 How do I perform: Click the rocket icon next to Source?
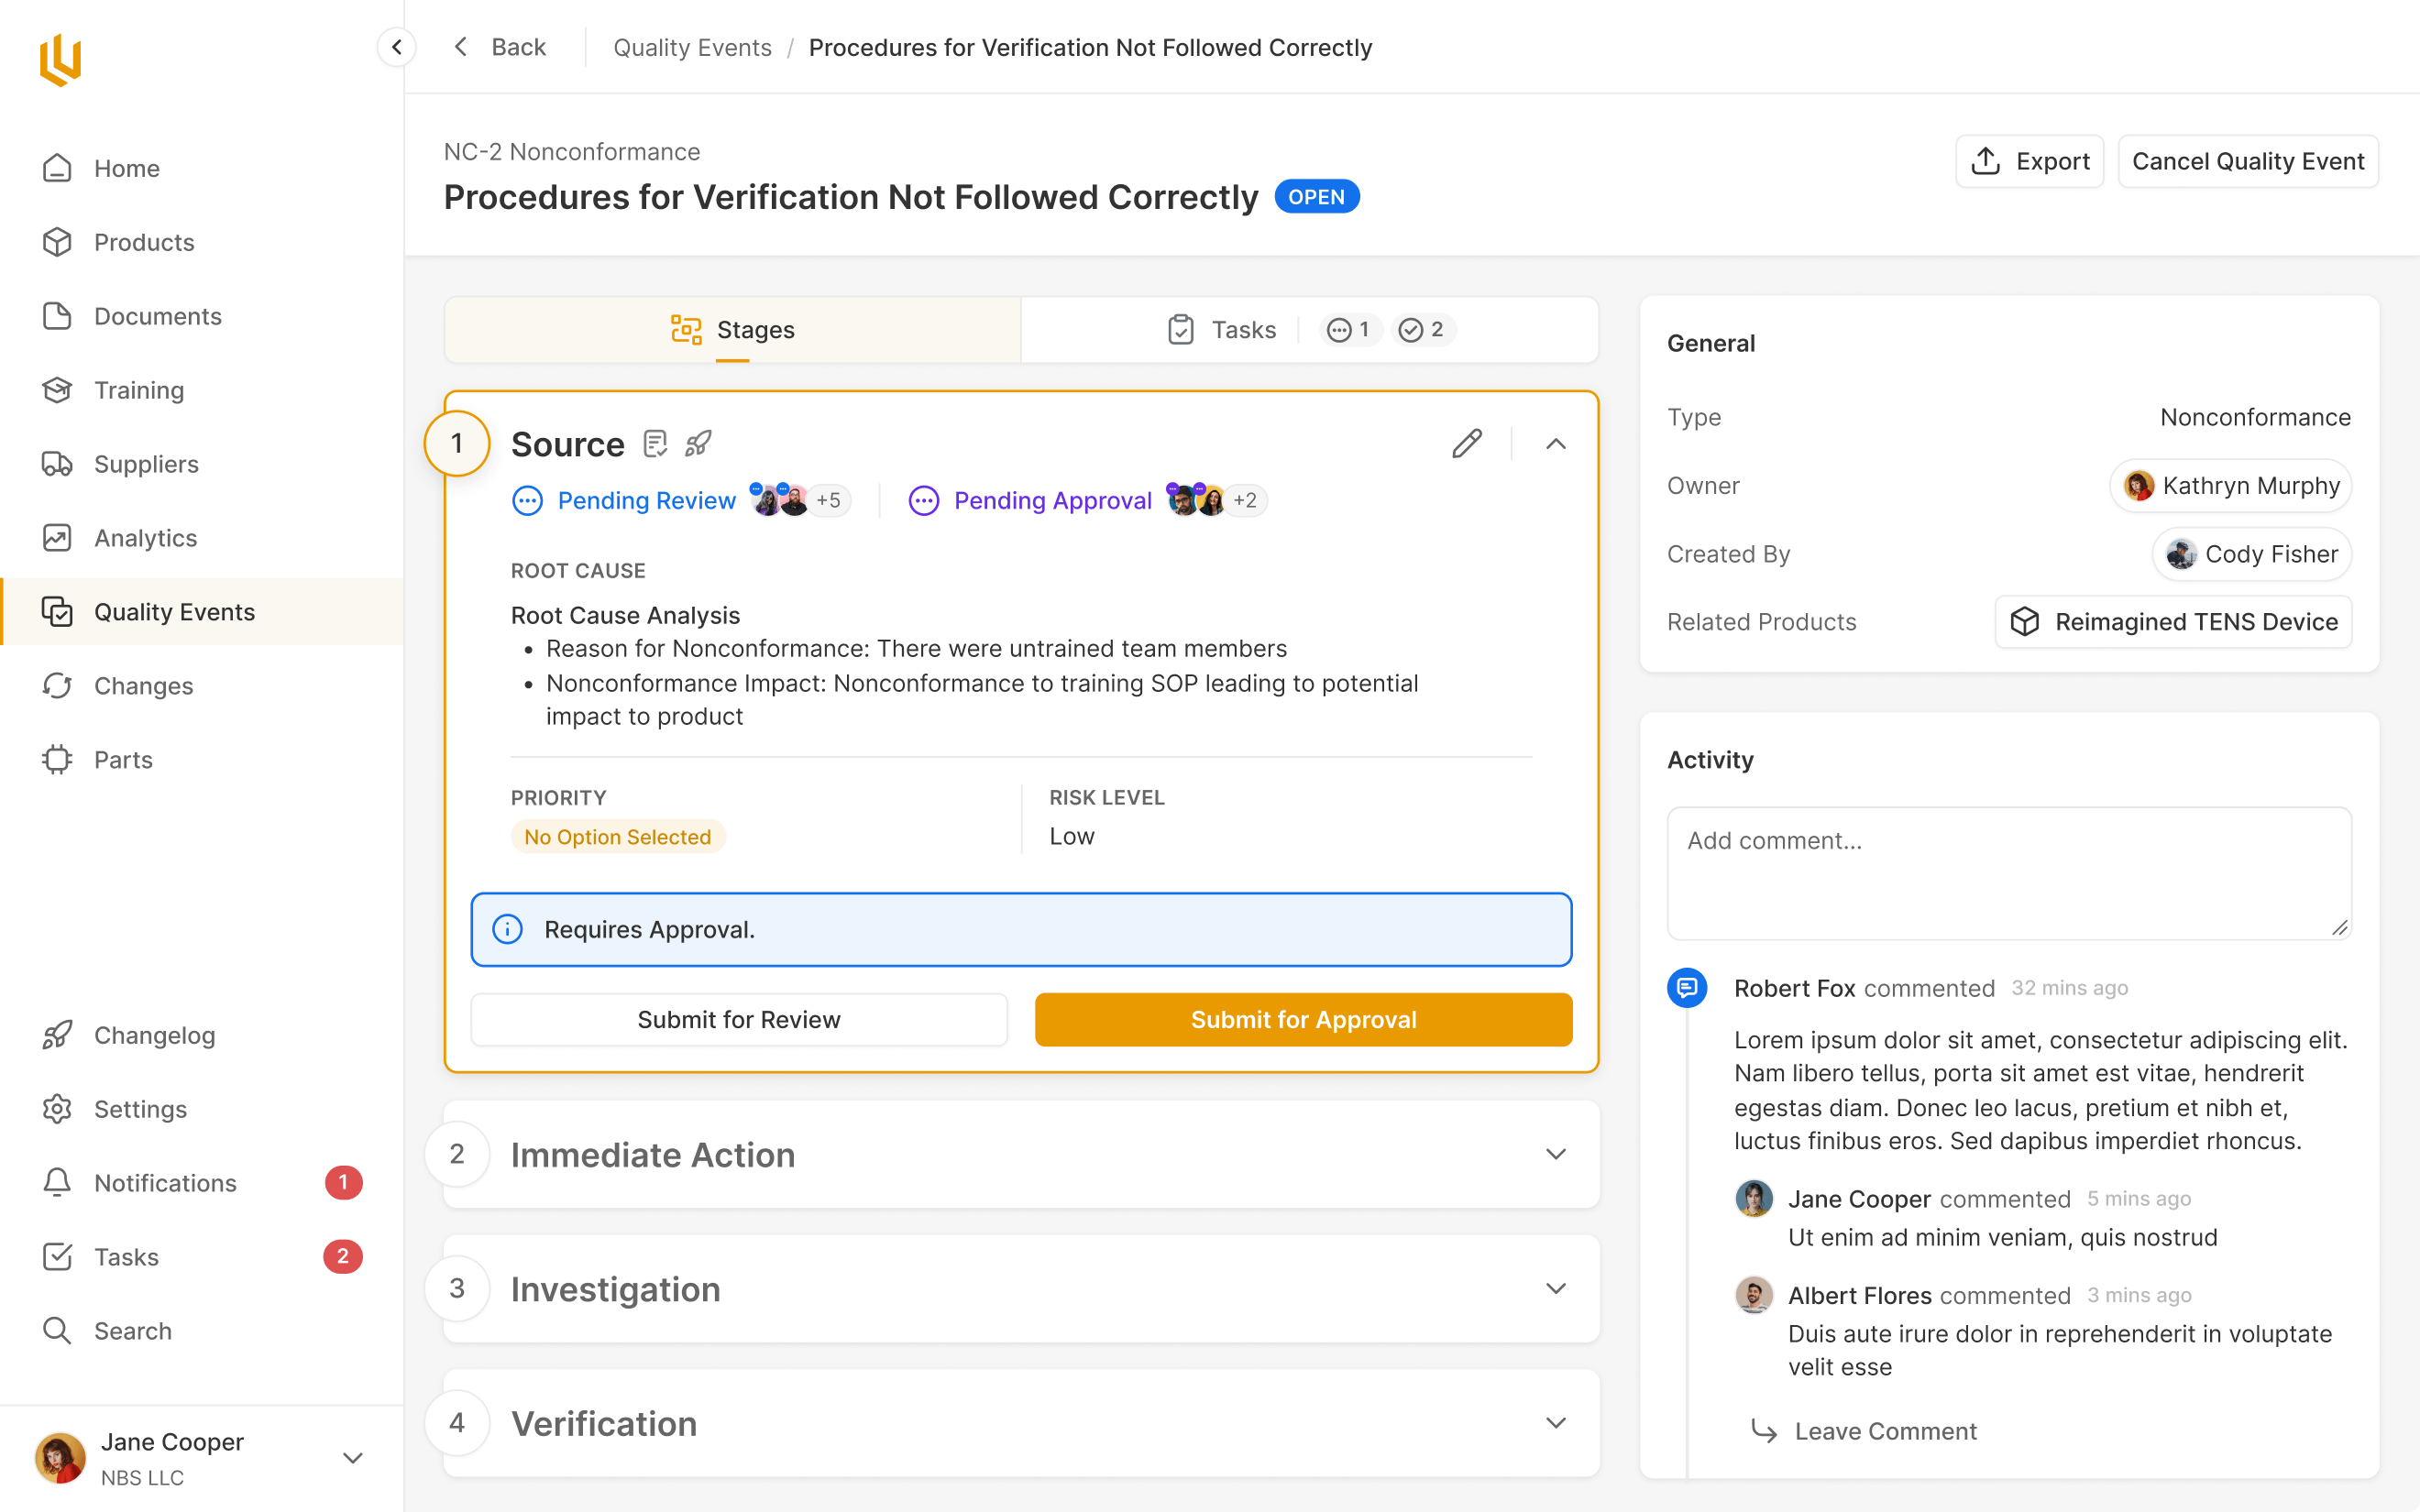698,443
